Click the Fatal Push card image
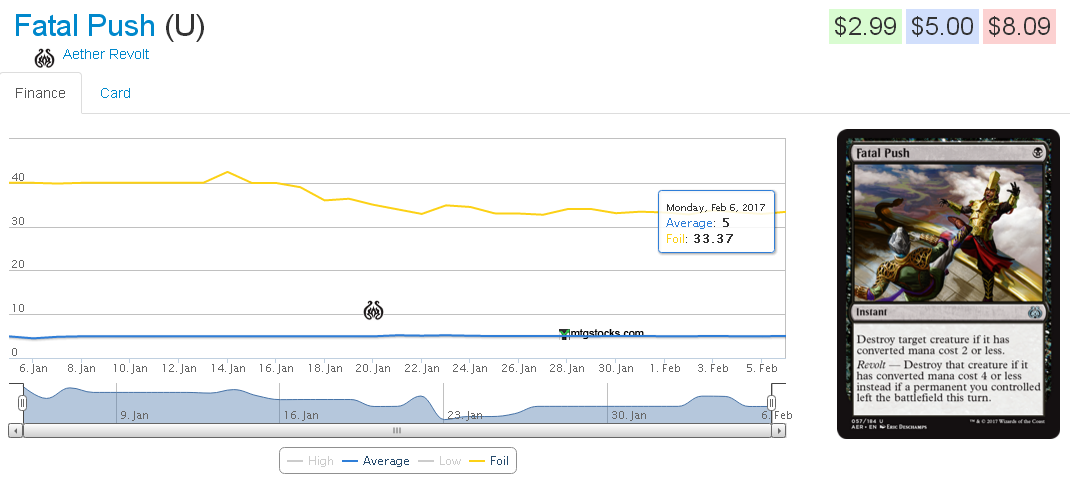The height and width of the screenshot is (487, 1070). coord(949,284)
